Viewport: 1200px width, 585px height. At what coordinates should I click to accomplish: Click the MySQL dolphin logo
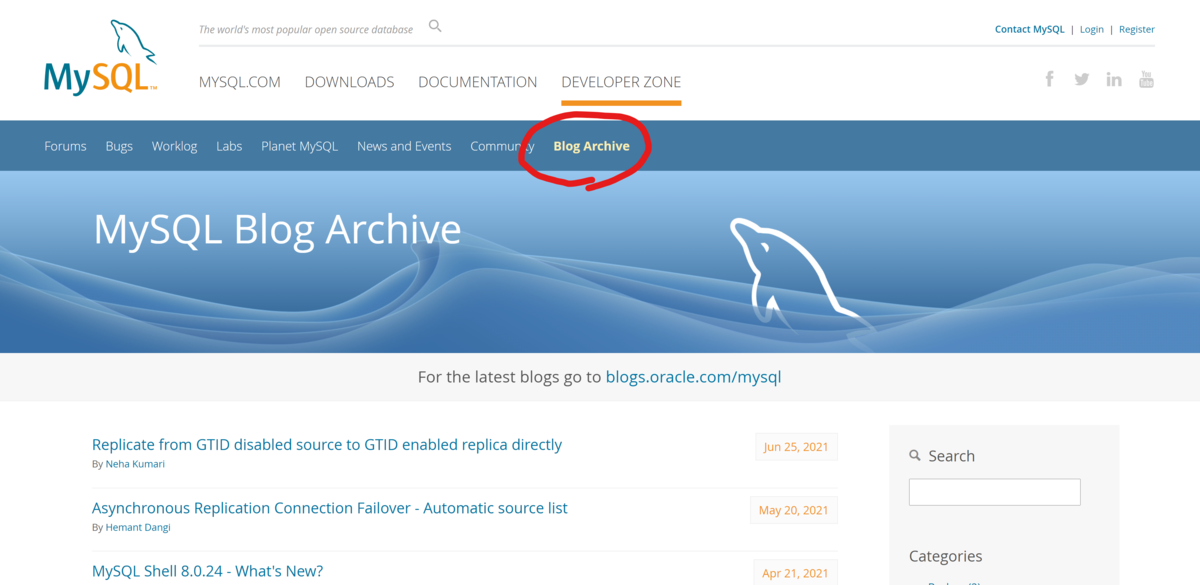[100, 57]
